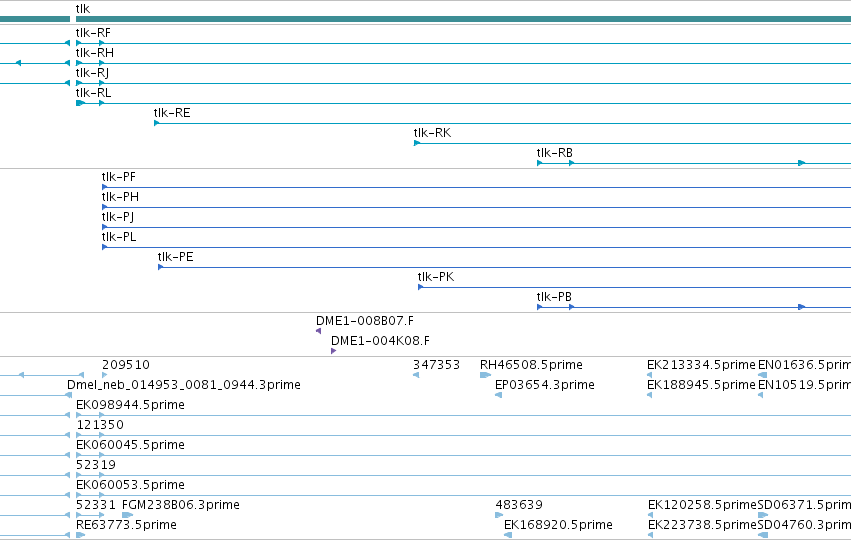Click the tlk-RF transcript label
The height and width of the screenshot is (540, 851).
pos(93,33)
